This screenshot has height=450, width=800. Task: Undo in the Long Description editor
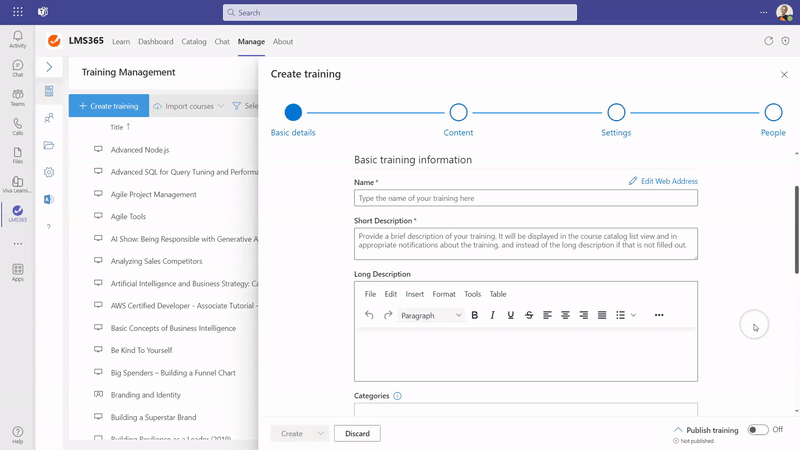pos(369,315)
